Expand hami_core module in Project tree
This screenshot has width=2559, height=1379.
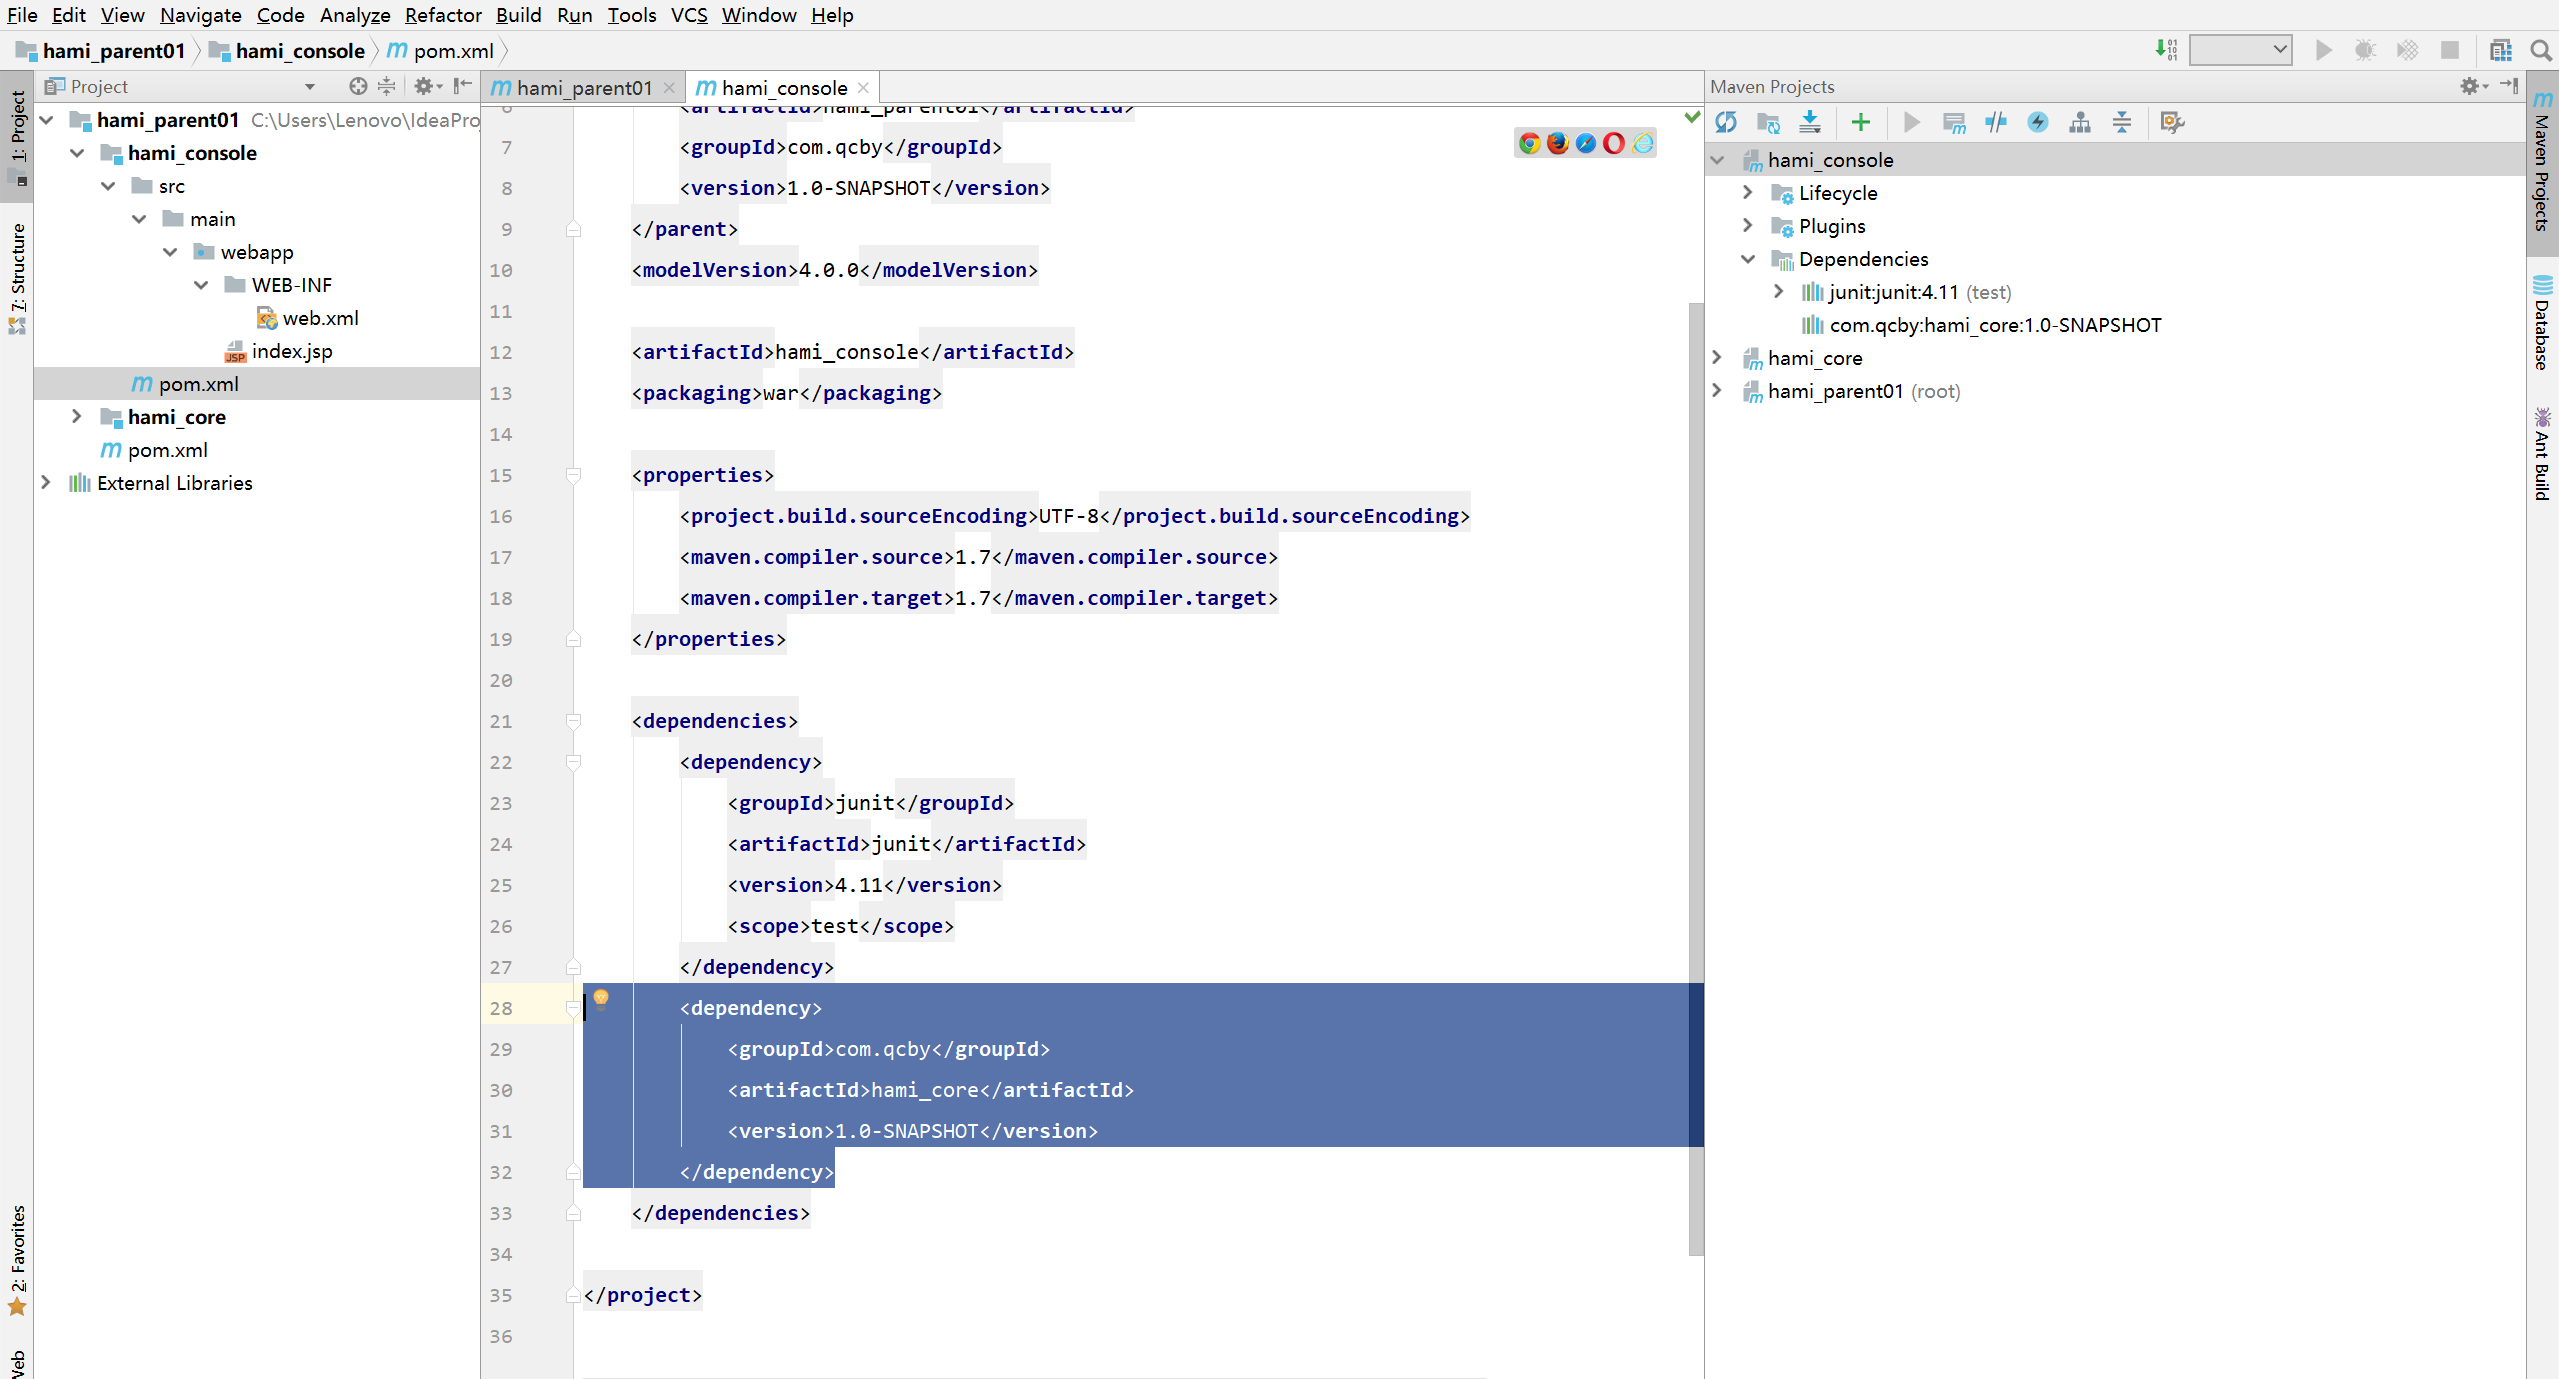coord(77,417)
